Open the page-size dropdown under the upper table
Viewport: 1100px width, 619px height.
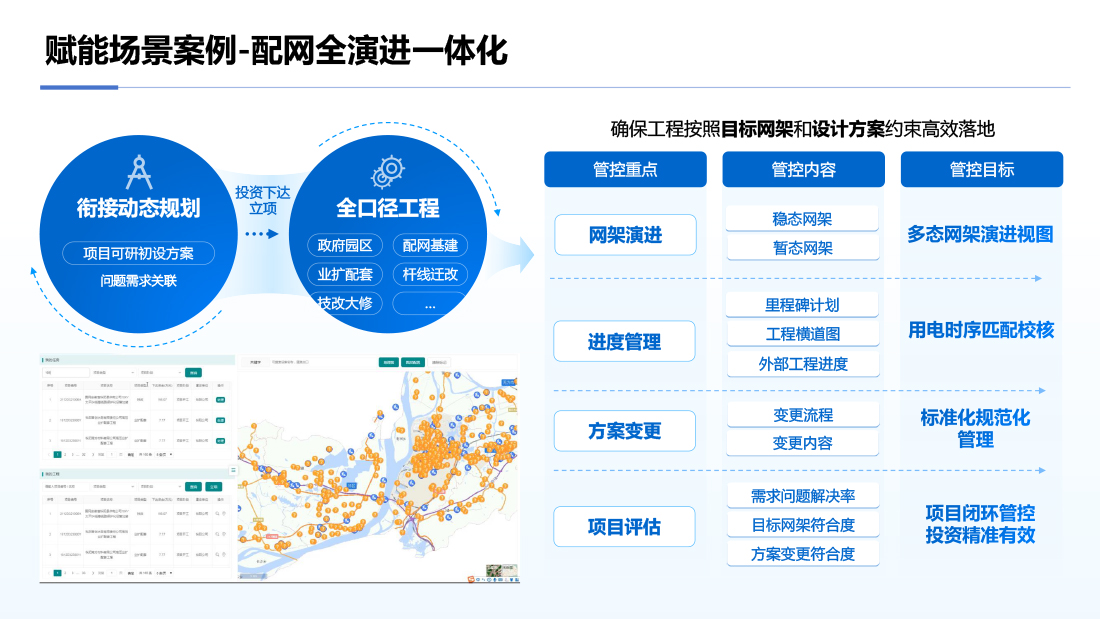point(162,454)
